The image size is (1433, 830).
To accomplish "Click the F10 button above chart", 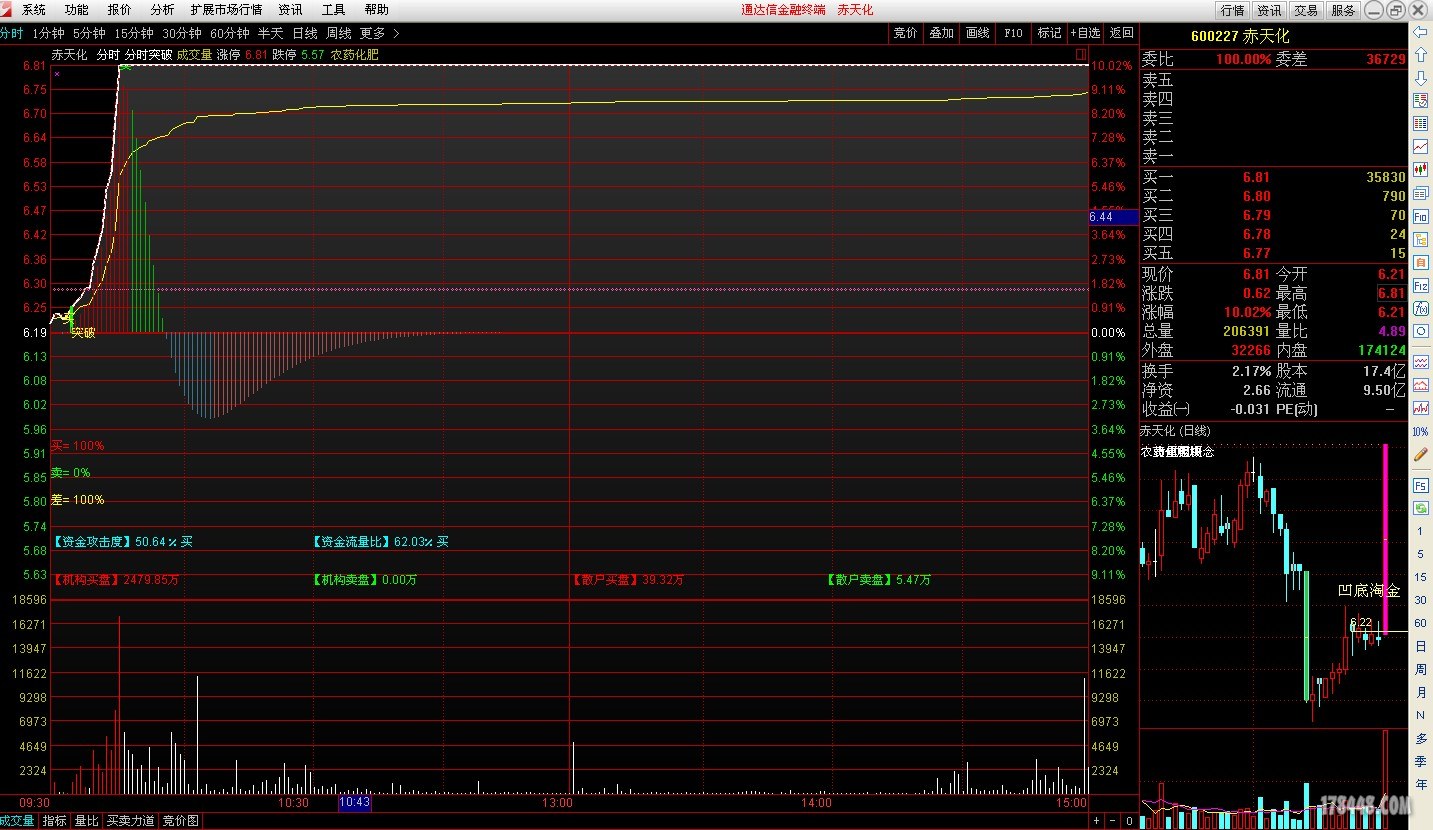I will pyautogui.click(x=1013, y=33).
